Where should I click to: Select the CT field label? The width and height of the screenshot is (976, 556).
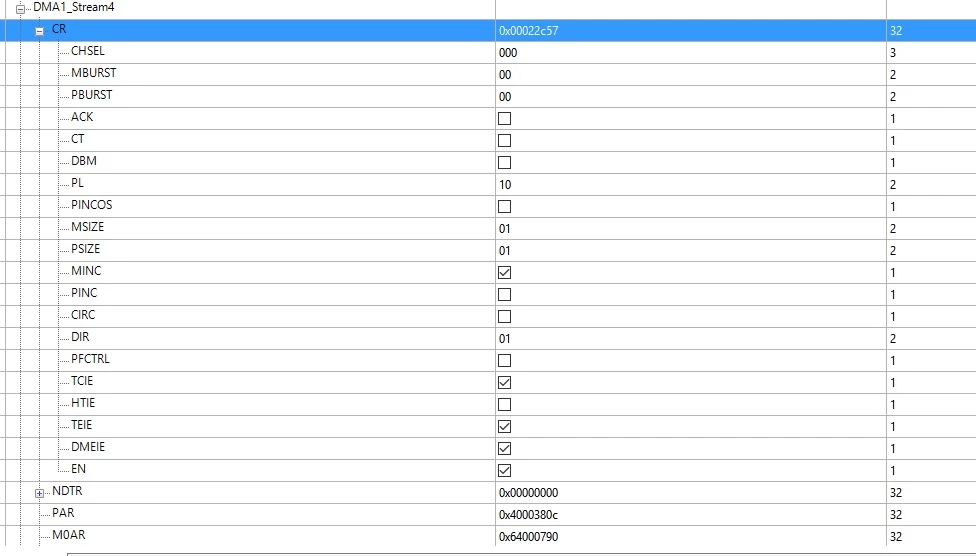coord(77,139)
